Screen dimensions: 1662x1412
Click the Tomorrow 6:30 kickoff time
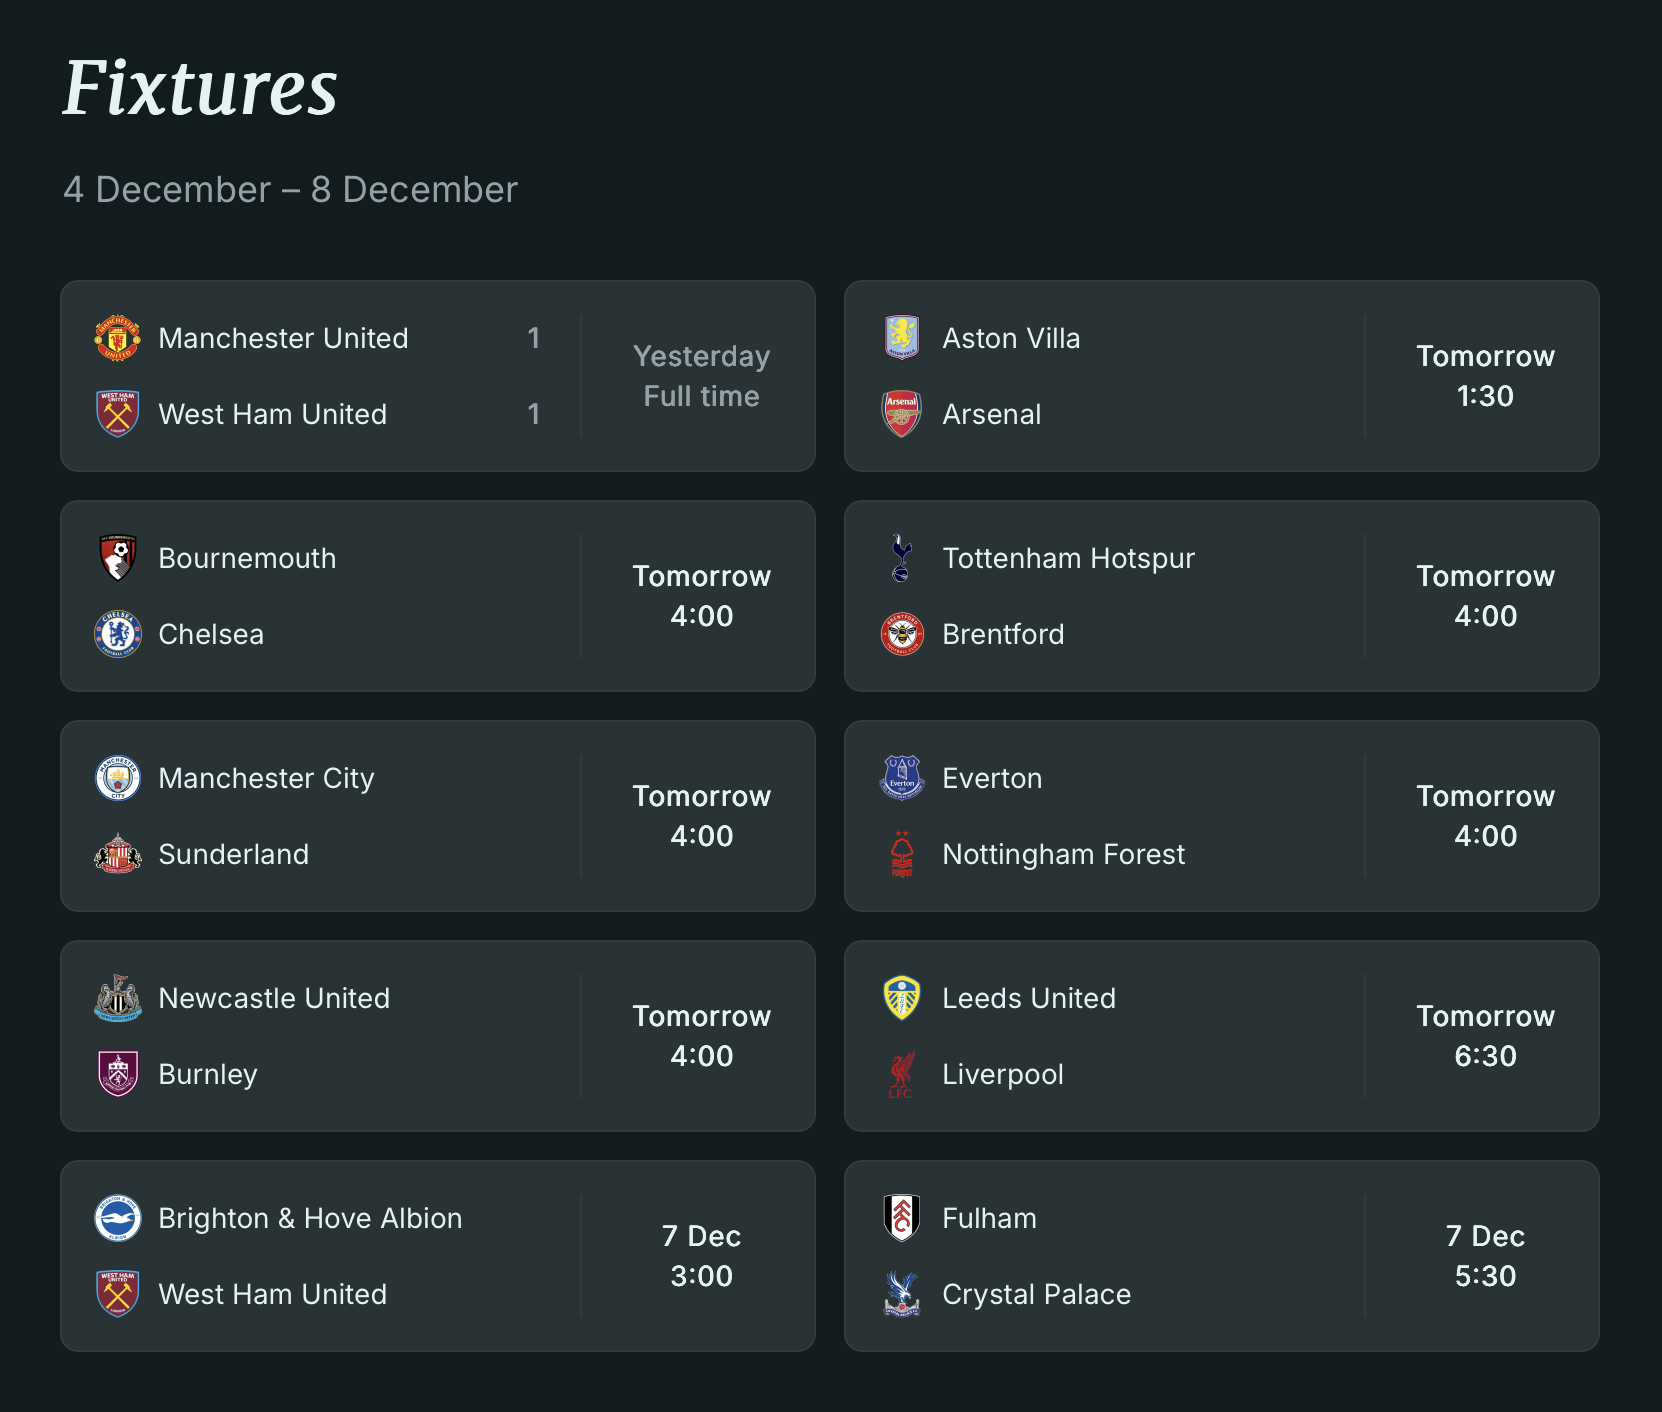pyautogui.click(x=1485, y=1036)
